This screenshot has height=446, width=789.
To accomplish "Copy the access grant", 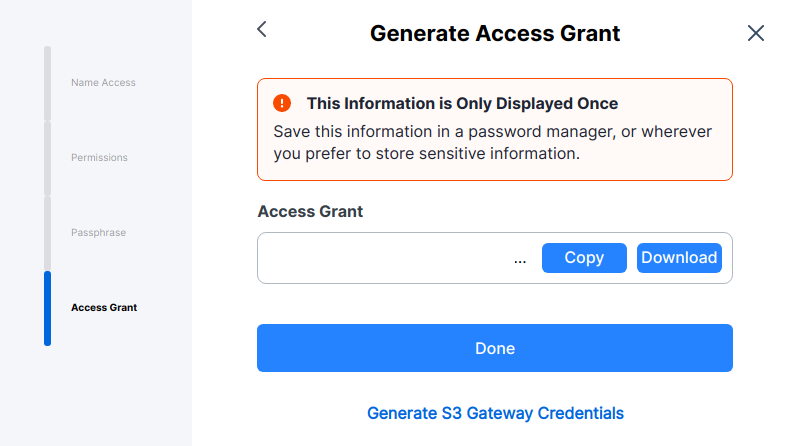I will tap(584, 258).
